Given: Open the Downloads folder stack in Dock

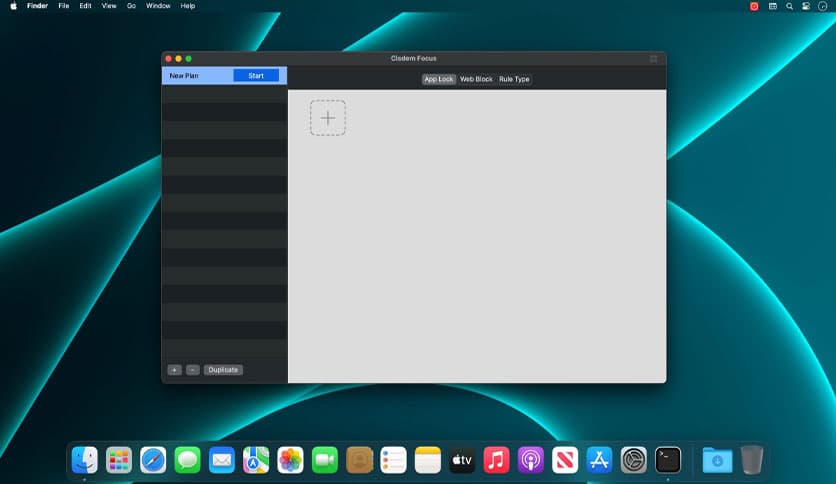Looking at the screenshot, I should pyautogui.click(x=717, y=459).
